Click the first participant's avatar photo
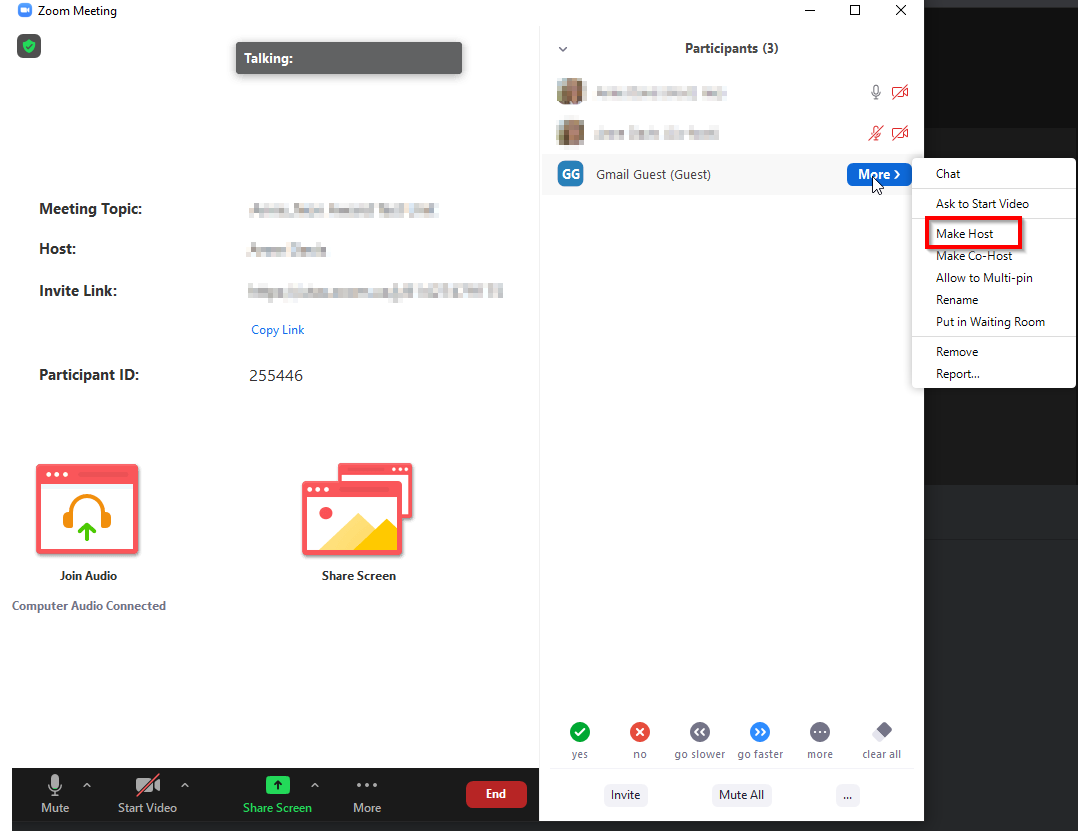1078x834 pixels. click(571, 91)
